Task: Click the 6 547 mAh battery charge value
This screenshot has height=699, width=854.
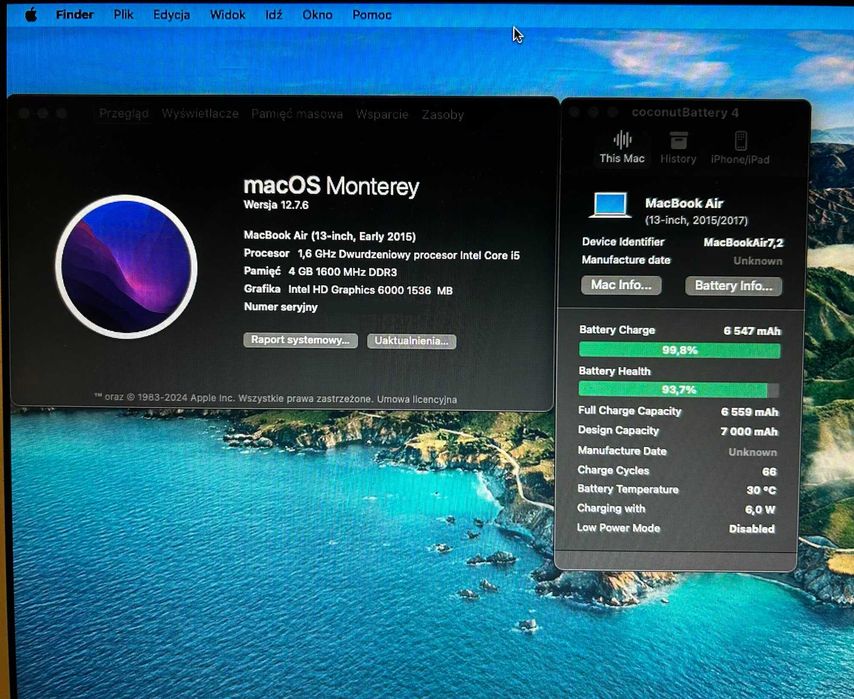Action: pos(752,331)
